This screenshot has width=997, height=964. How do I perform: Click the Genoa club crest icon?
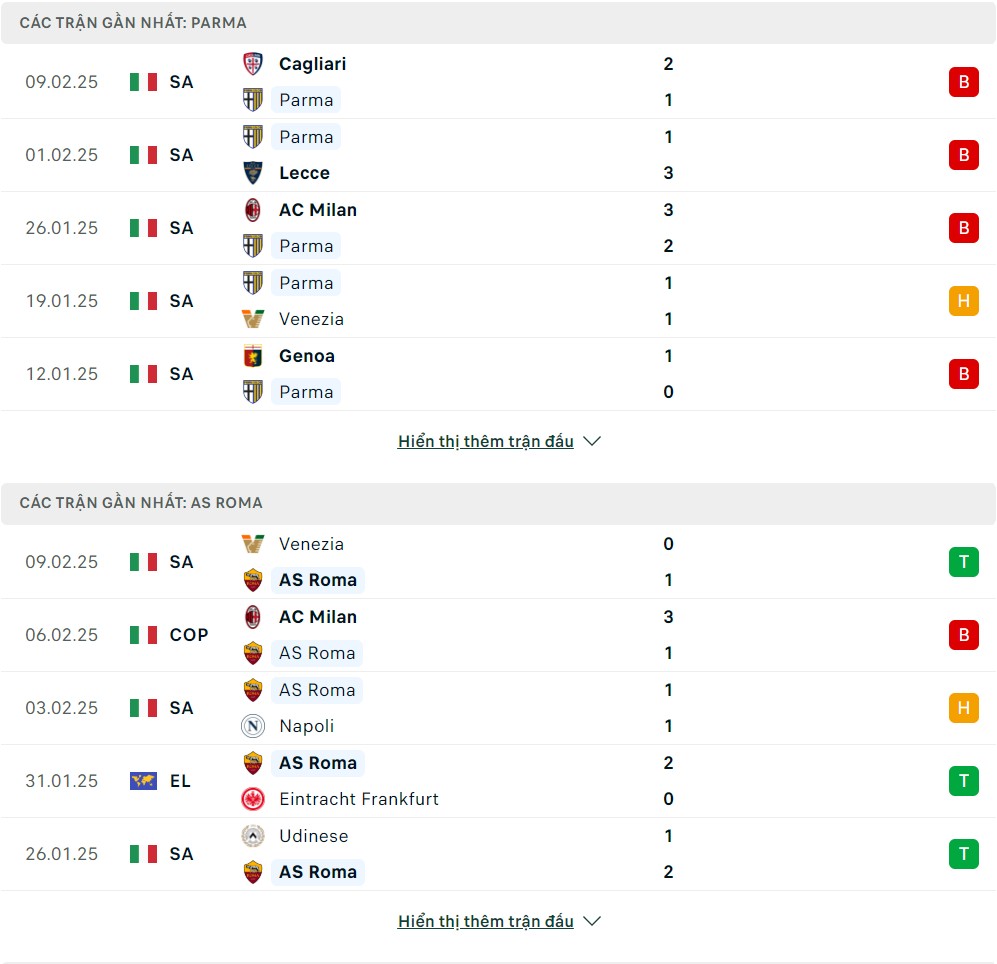pyautogui.click(x=252, y=356)
